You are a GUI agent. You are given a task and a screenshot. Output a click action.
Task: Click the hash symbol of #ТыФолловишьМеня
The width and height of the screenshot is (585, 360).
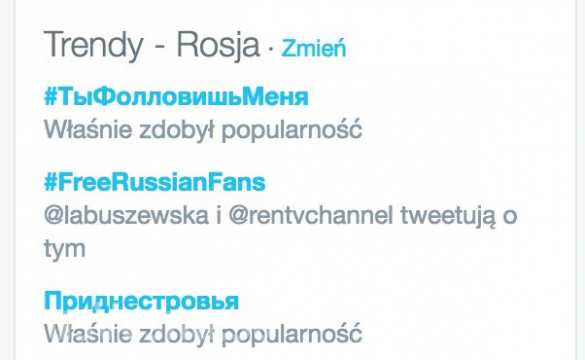click(x=50, y=97)
